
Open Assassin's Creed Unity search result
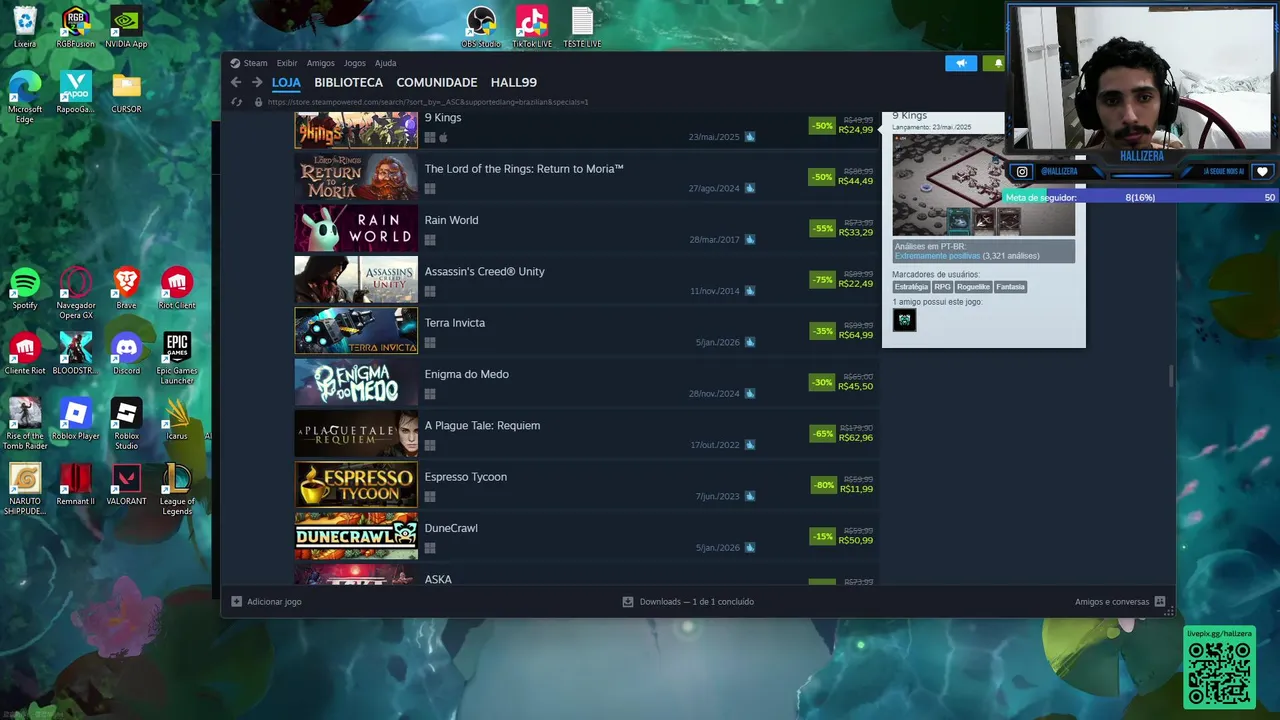586,279
